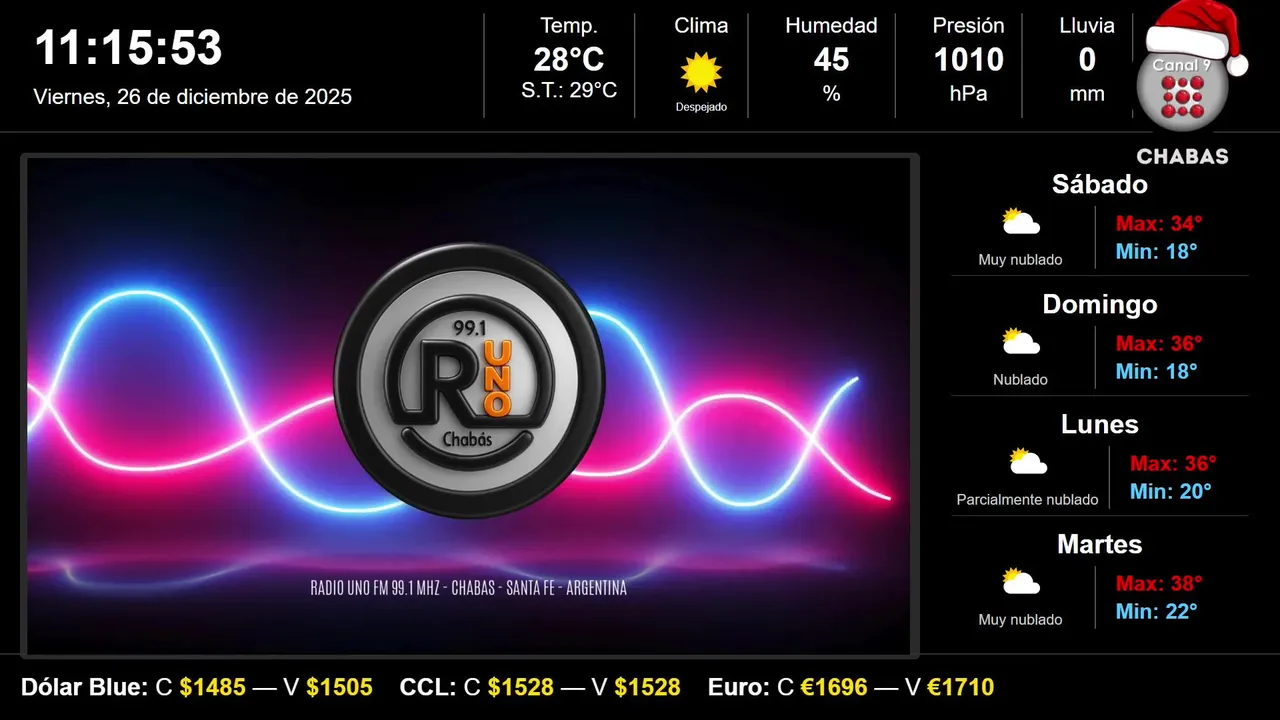Click the CCL label in ticker
The width and height of the screenshot is (1280, 720).
click(427, 687)
